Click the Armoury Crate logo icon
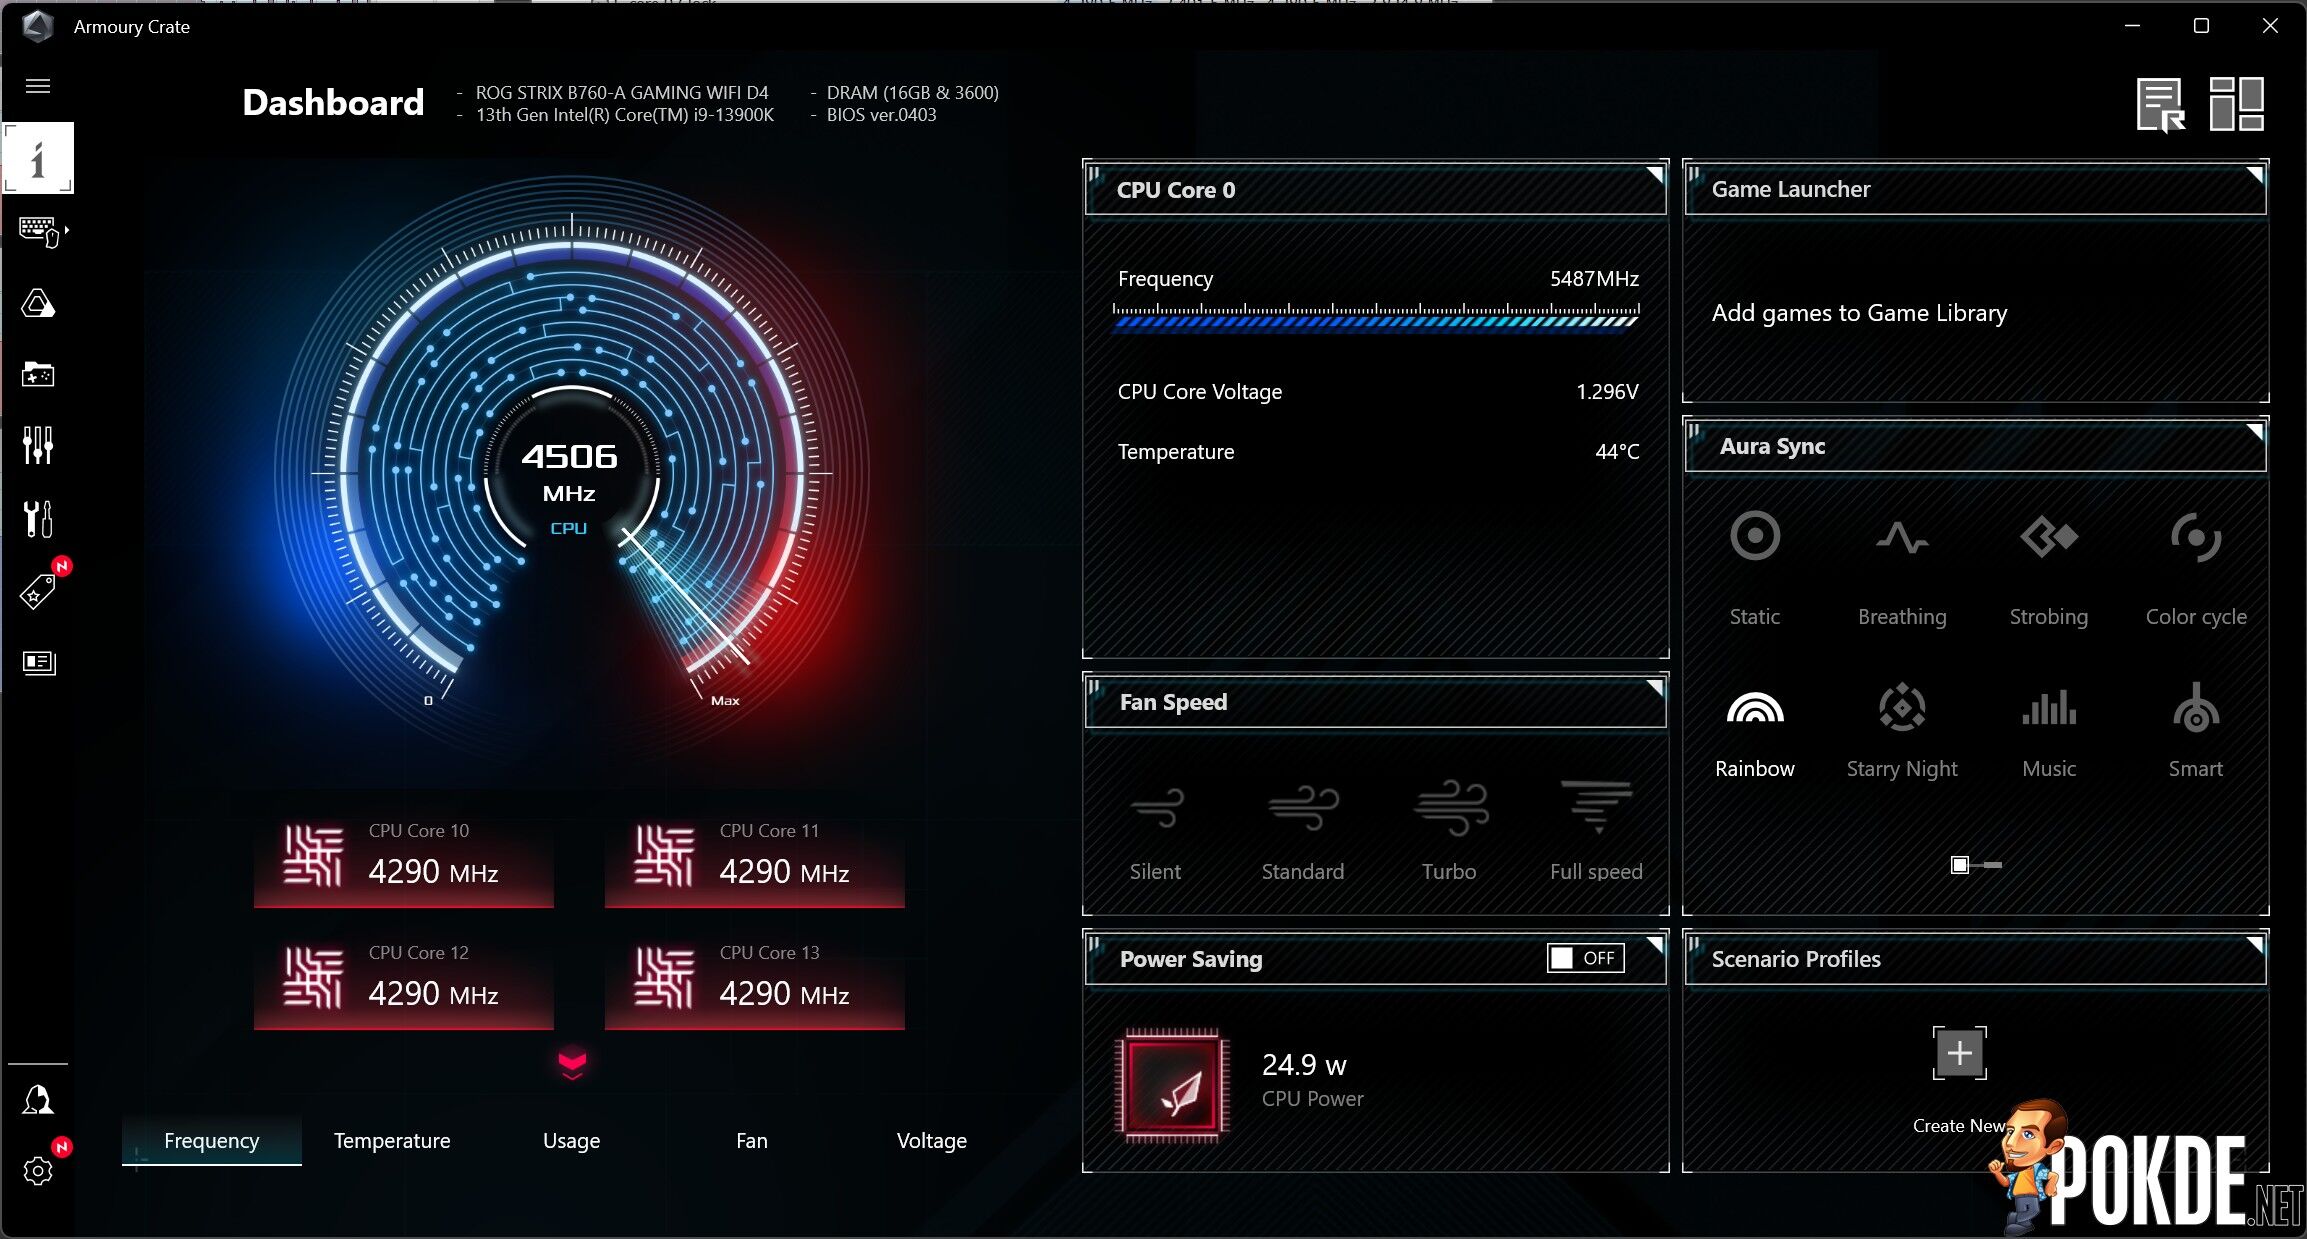2307x1239 pixels. coord(38,26)
